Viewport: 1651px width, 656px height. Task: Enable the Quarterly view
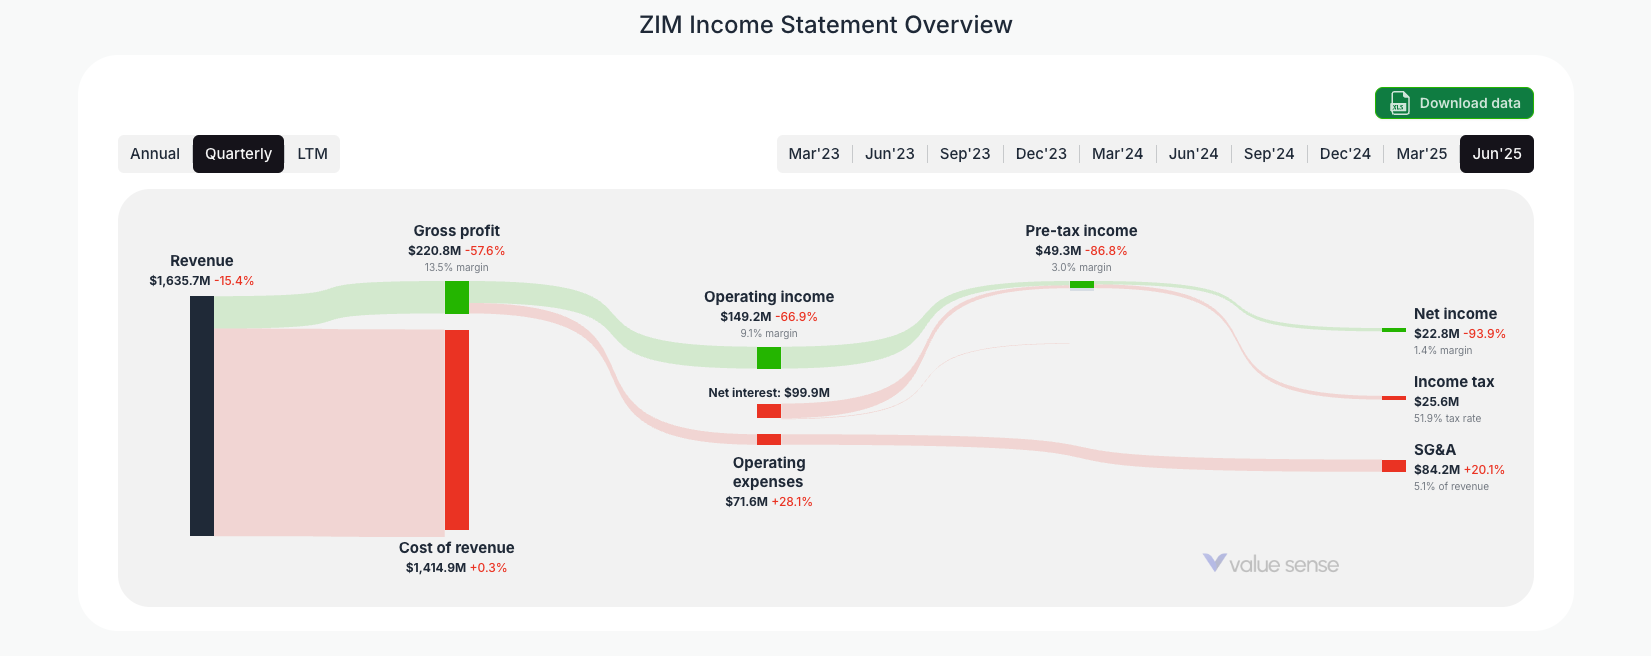[x=238, y=153]
